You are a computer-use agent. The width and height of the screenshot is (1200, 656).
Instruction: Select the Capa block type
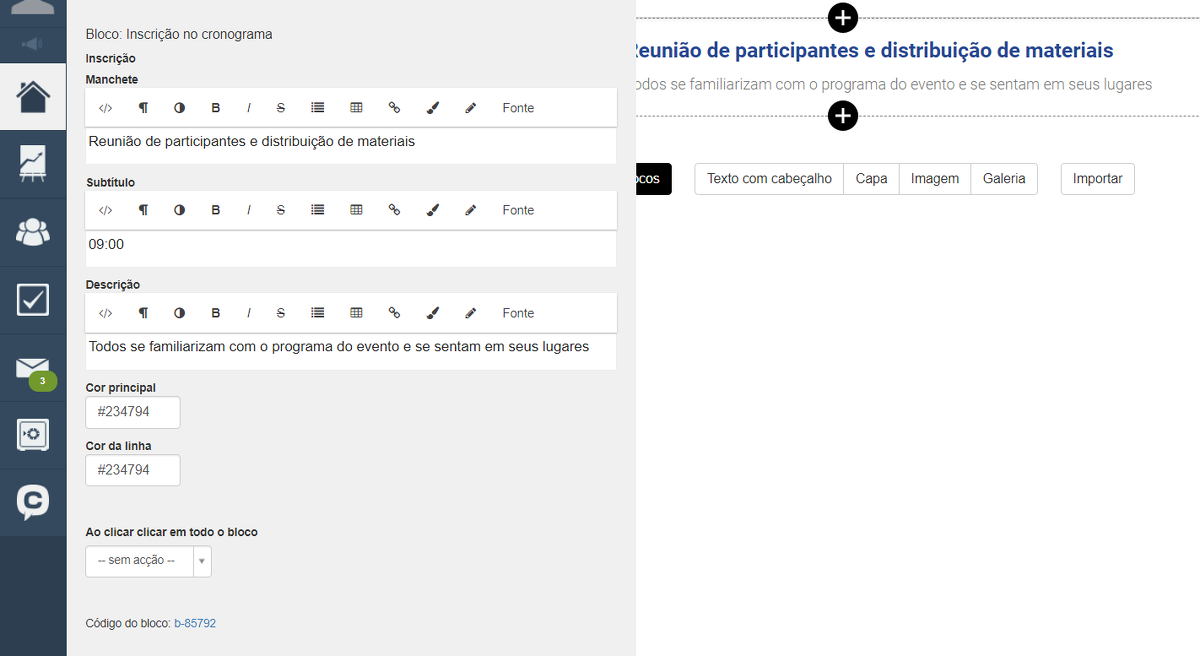pos(871,179)
